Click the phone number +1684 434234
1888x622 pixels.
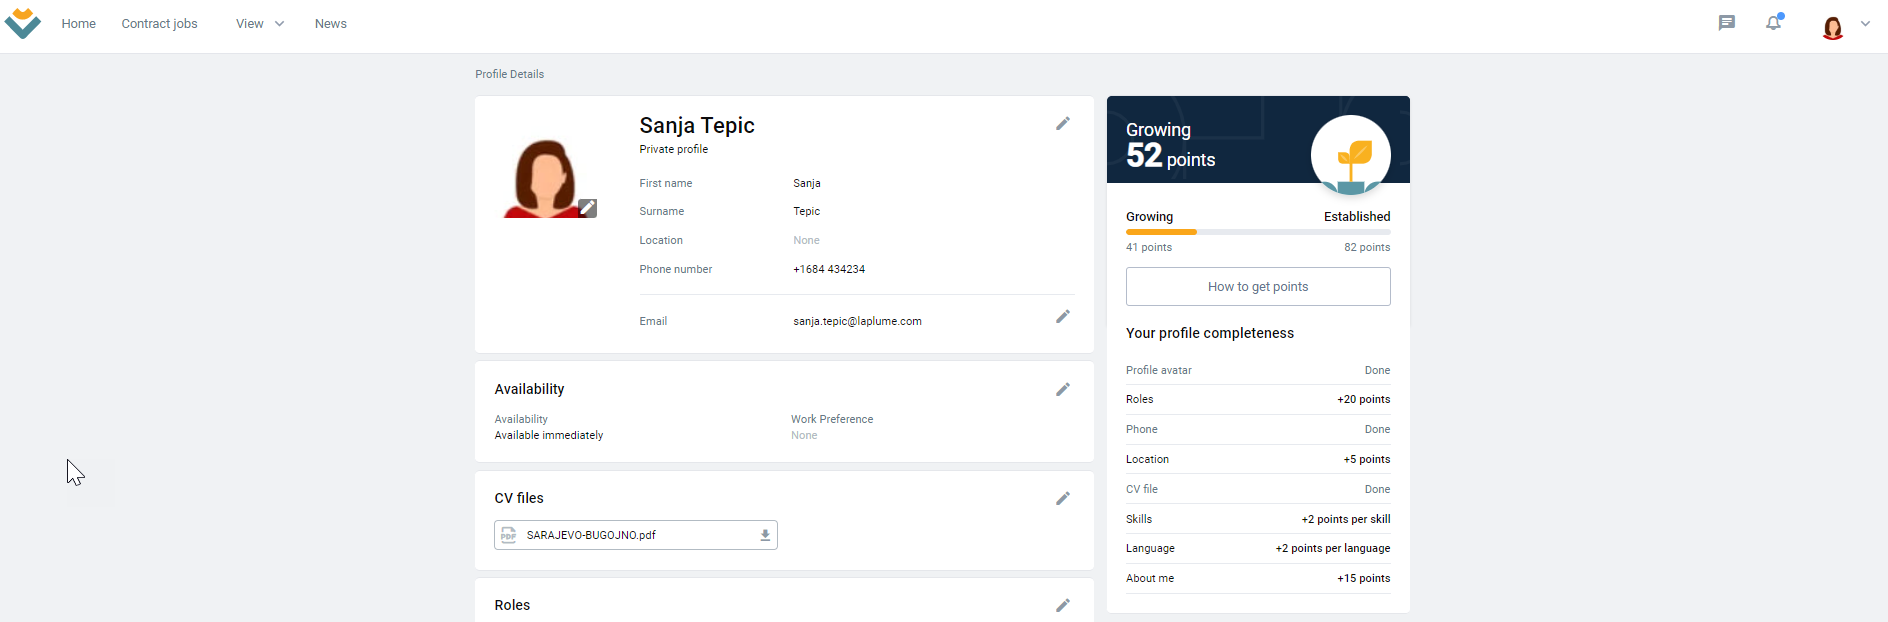[829, 270]
